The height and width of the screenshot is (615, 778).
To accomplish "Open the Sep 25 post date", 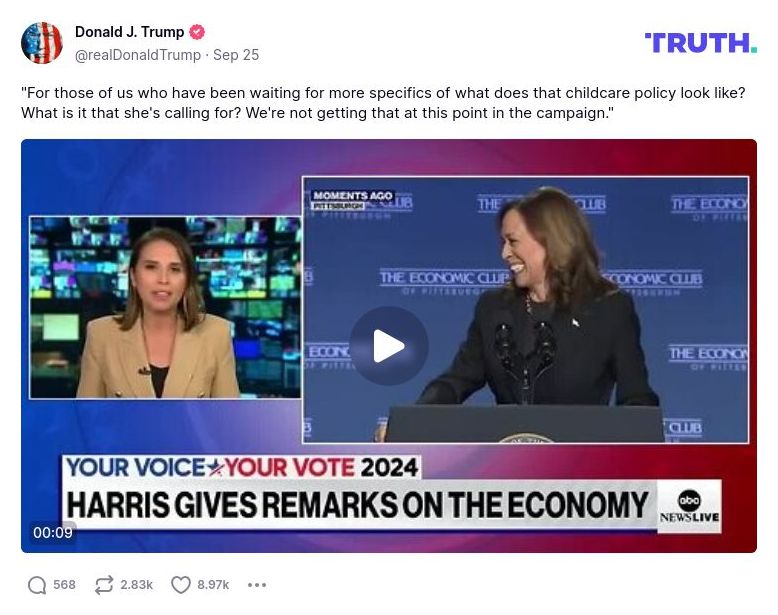I will [236, 55].
